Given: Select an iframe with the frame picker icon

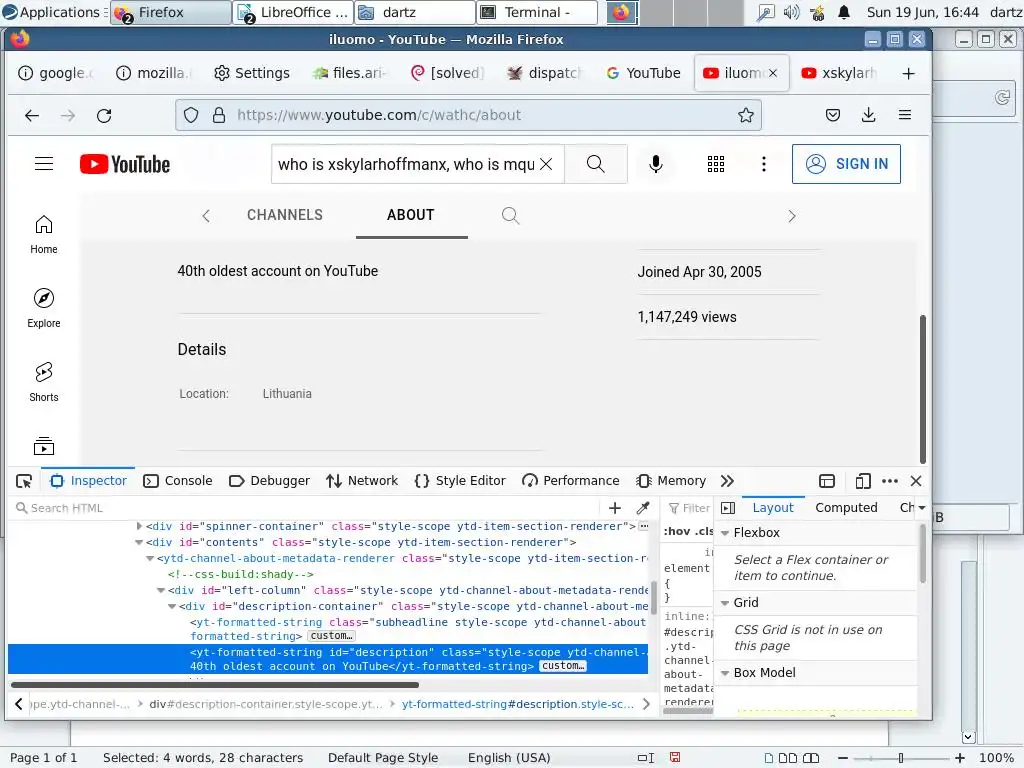Looking at the screenshot, I should [x=827, y=481].
